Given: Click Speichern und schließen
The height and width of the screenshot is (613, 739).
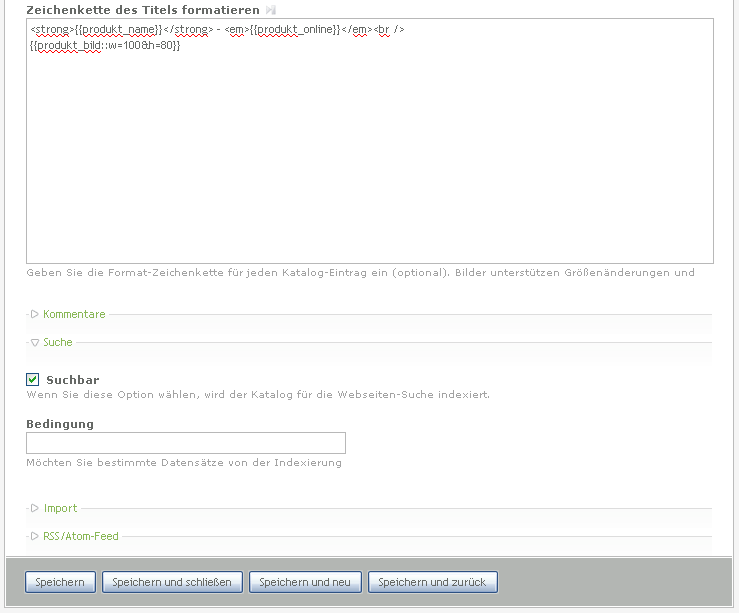Looking at the screenshot, I should (x=172, y=582).
